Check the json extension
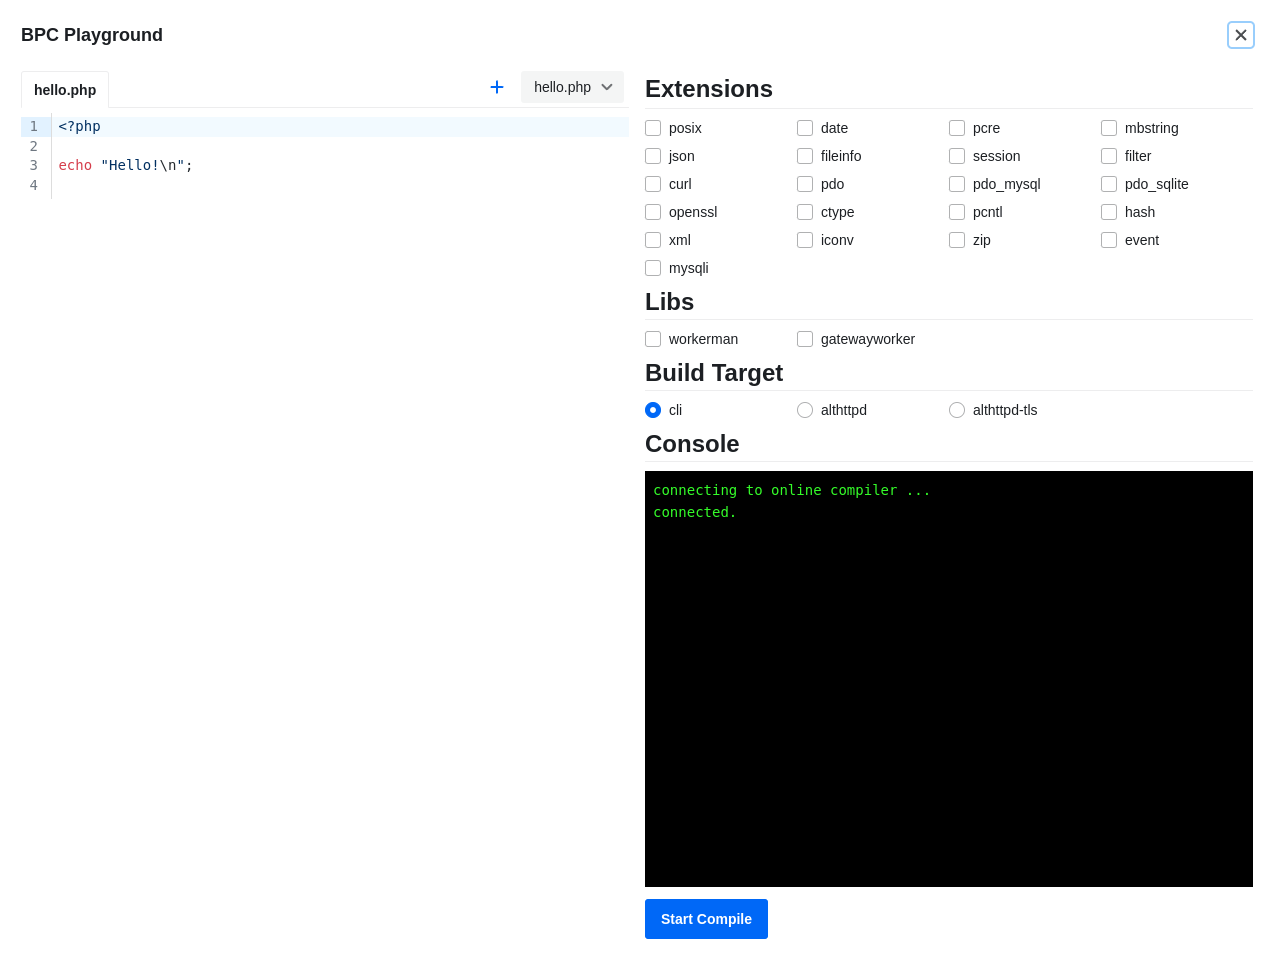Screen dimensions: 1270x970 pos(653,156)
